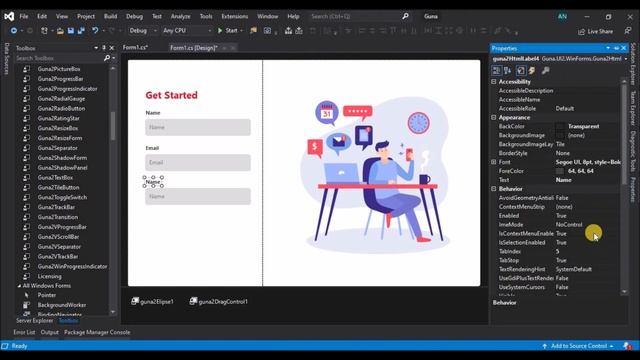640x360 pixels.
Task: Select Guna2TextBox in the Toolbox
Action: (55, 178)
